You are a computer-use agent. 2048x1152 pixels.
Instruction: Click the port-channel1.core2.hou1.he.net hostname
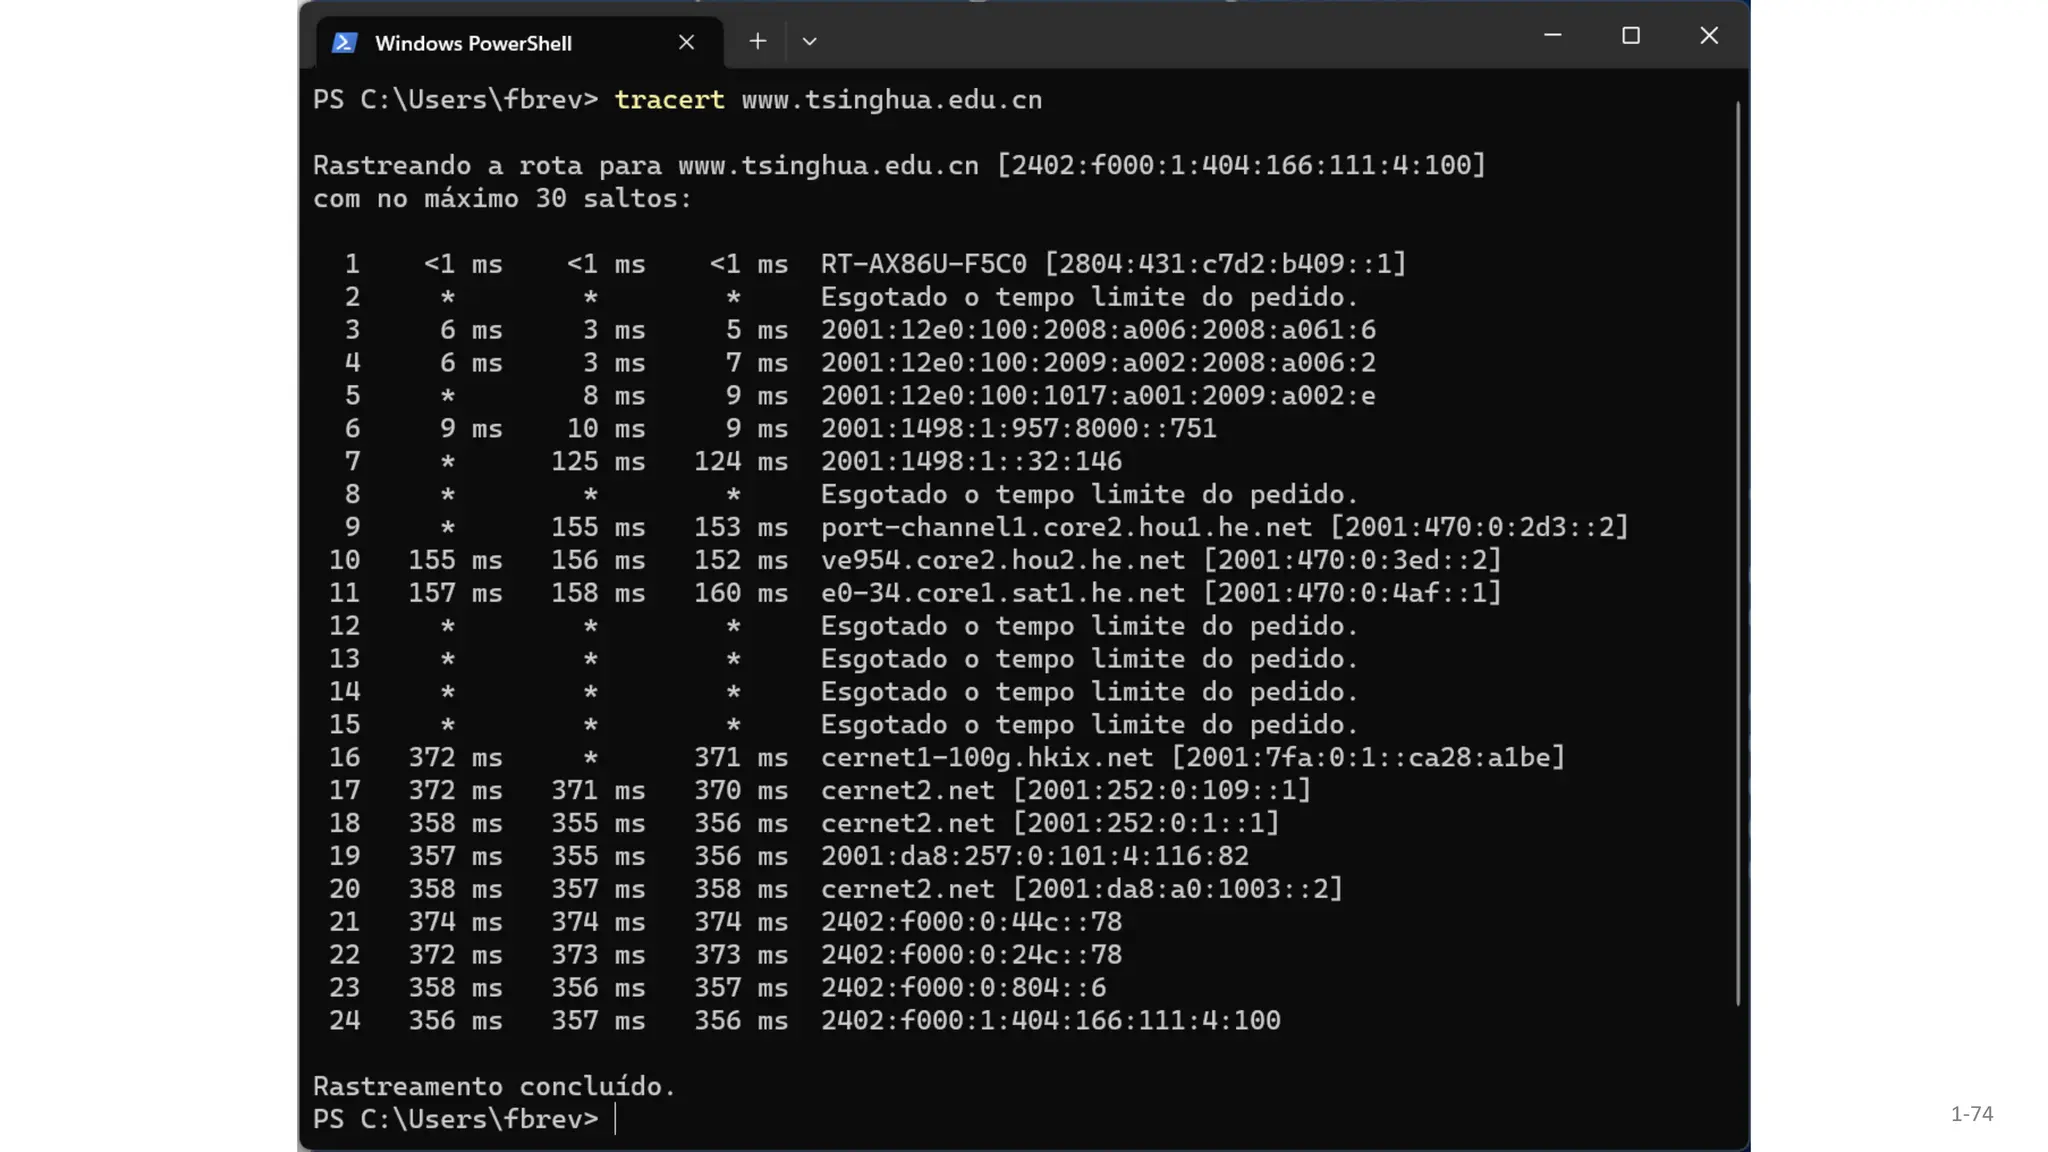(x=1066, y=527)
